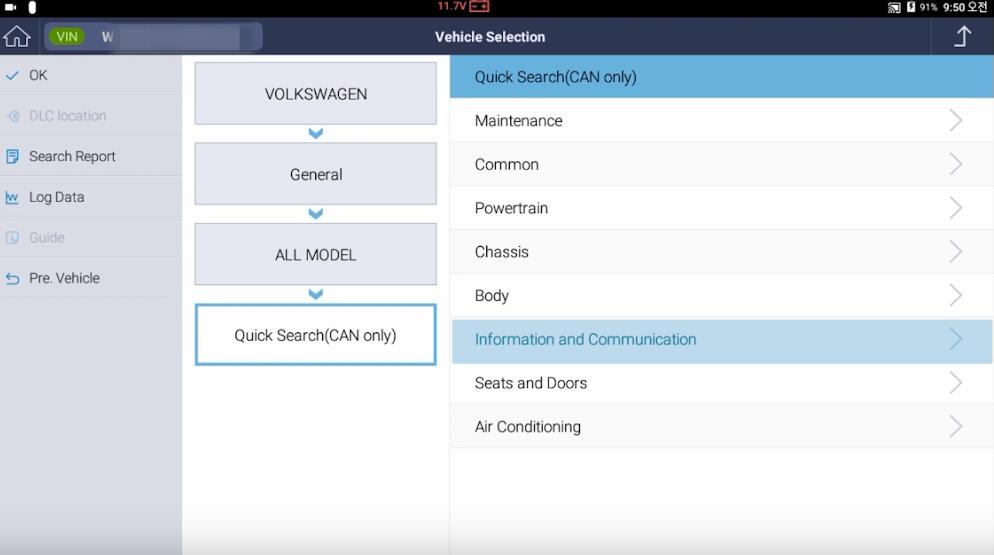Tap the Home icon in top bar

point(17,37)
